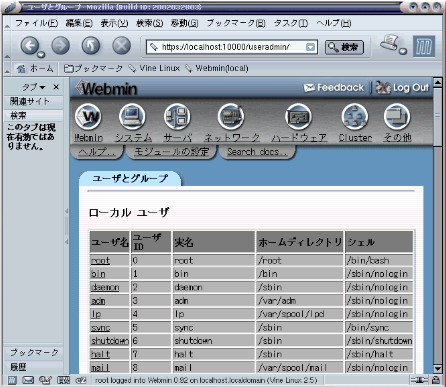Open the Vine Linux bookmark link
The height and width of the screenshot is (387, 446).
(x=155, y=68)
